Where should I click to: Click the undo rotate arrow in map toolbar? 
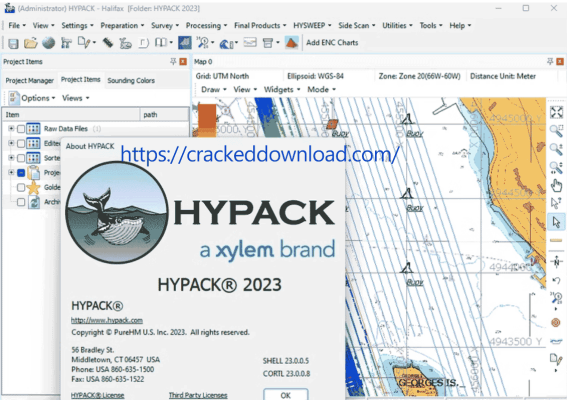(x=556, y=280)
